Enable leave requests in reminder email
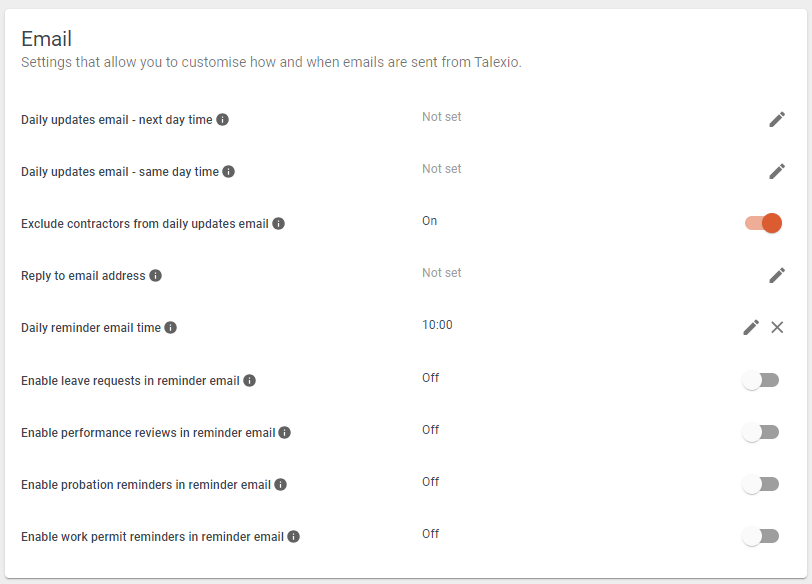Viewport: 812px width, 584px height. [x=760, y=381]
